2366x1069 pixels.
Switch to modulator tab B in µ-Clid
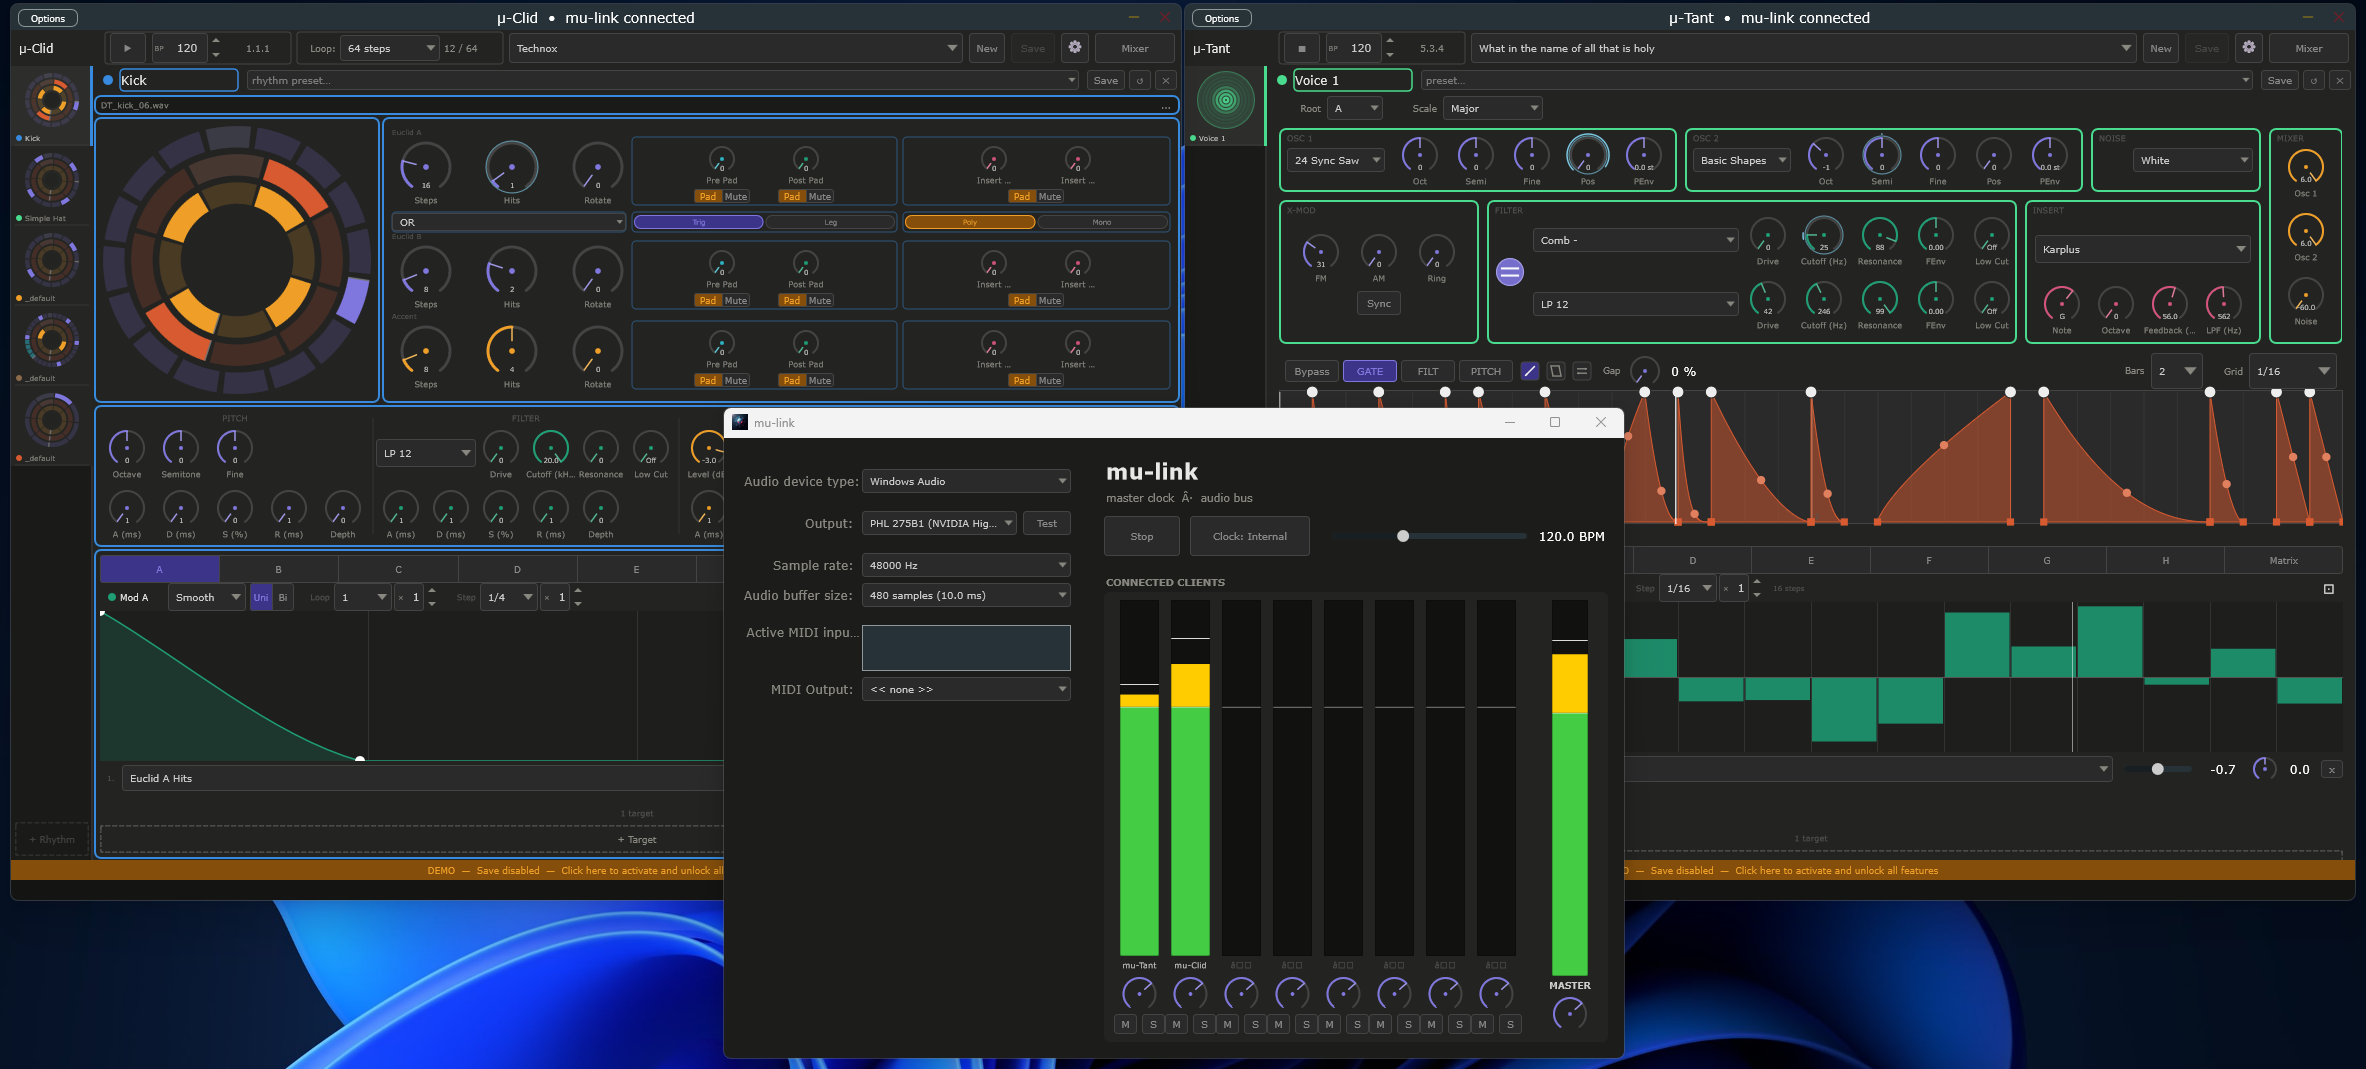pos(278,569)
